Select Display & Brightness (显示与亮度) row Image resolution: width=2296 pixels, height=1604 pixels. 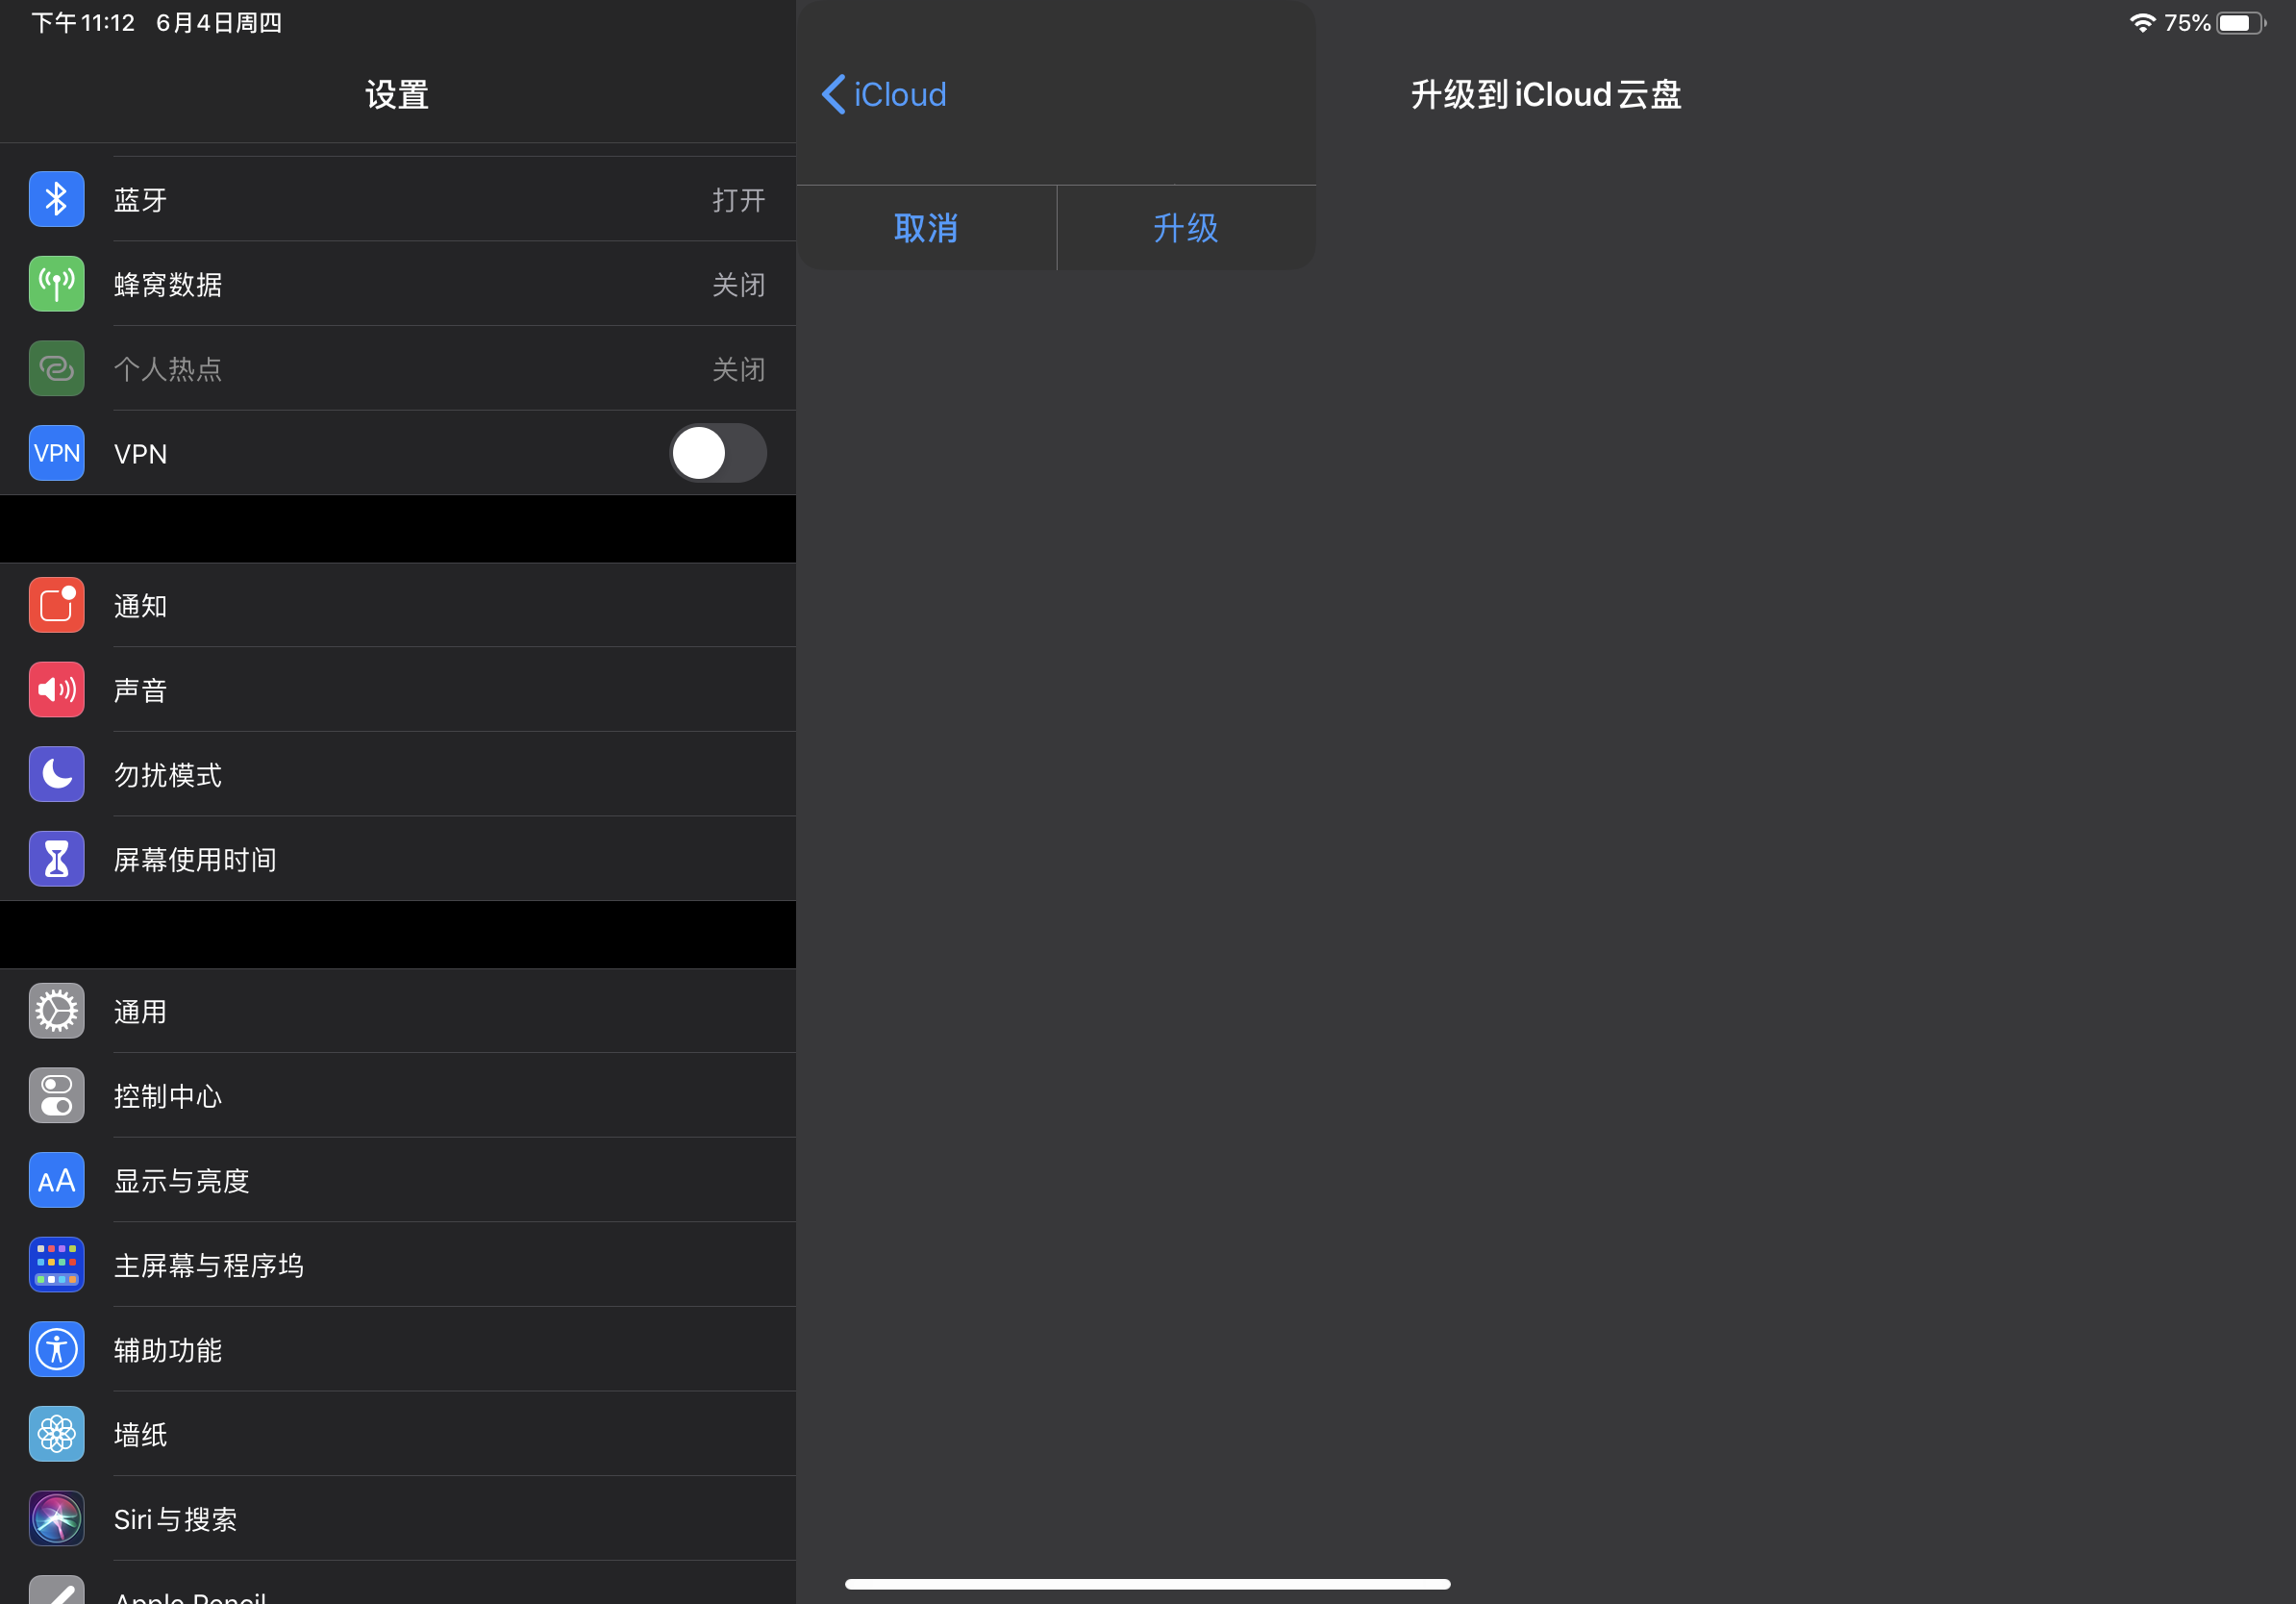[x=400, y=1181]
